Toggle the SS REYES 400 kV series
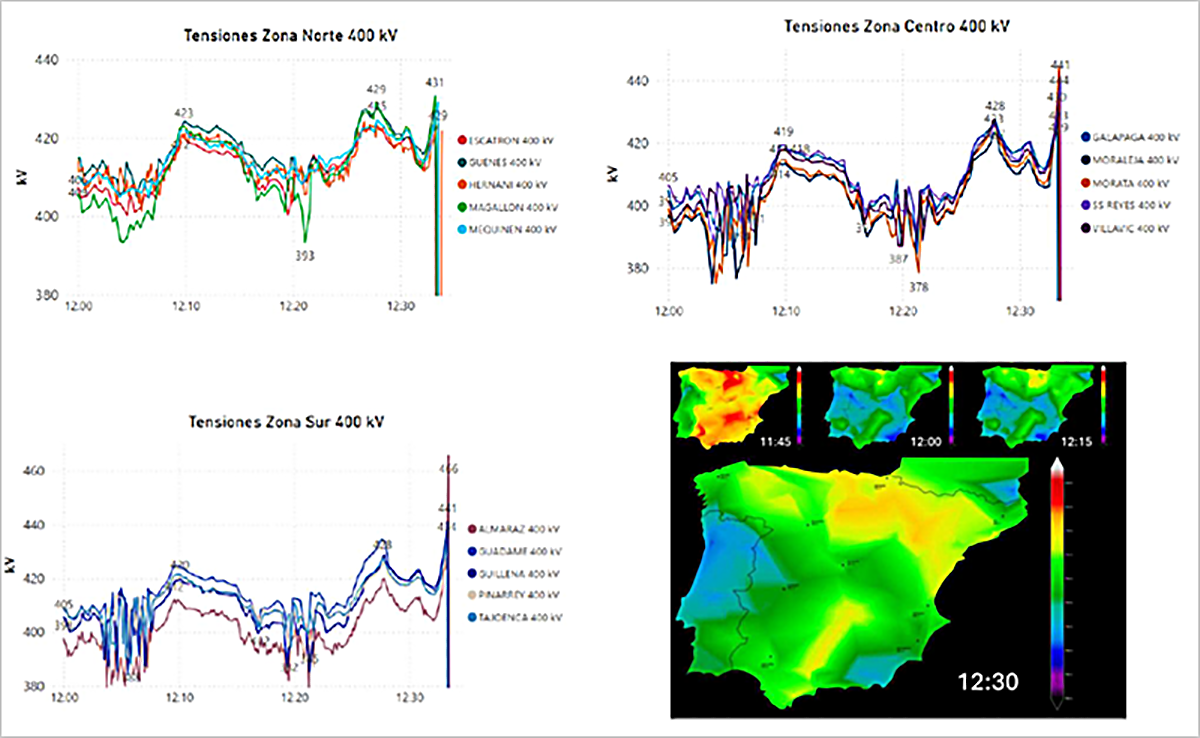This screenshot has width=1200, height=738. pos(1131,205)
